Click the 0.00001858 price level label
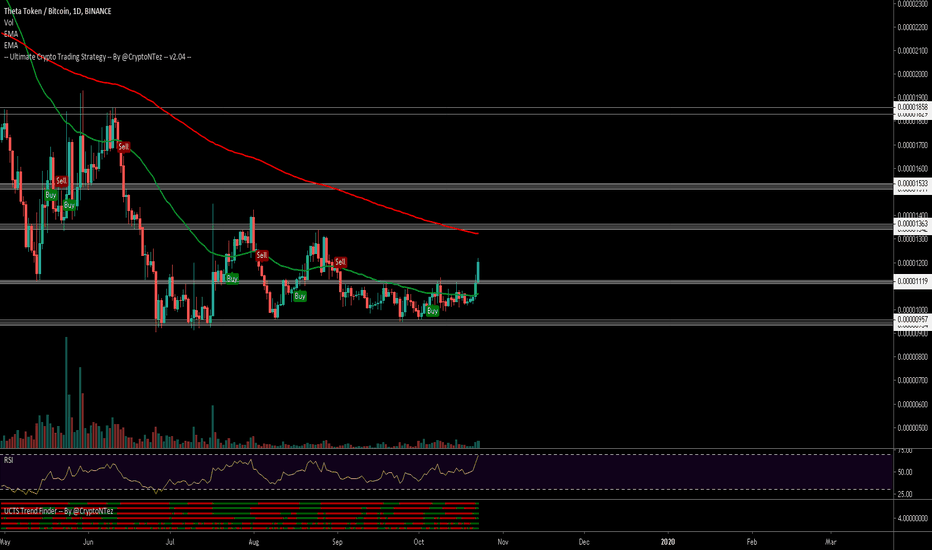The image size is (932, 550). [912, 108]
